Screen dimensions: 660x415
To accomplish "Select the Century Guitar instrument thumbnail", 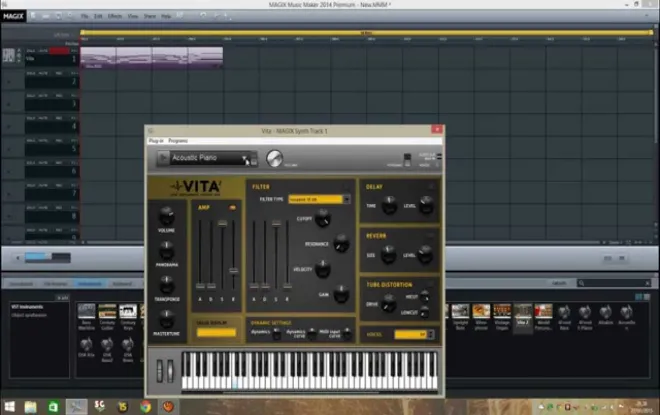I will [x=107, y=311].
